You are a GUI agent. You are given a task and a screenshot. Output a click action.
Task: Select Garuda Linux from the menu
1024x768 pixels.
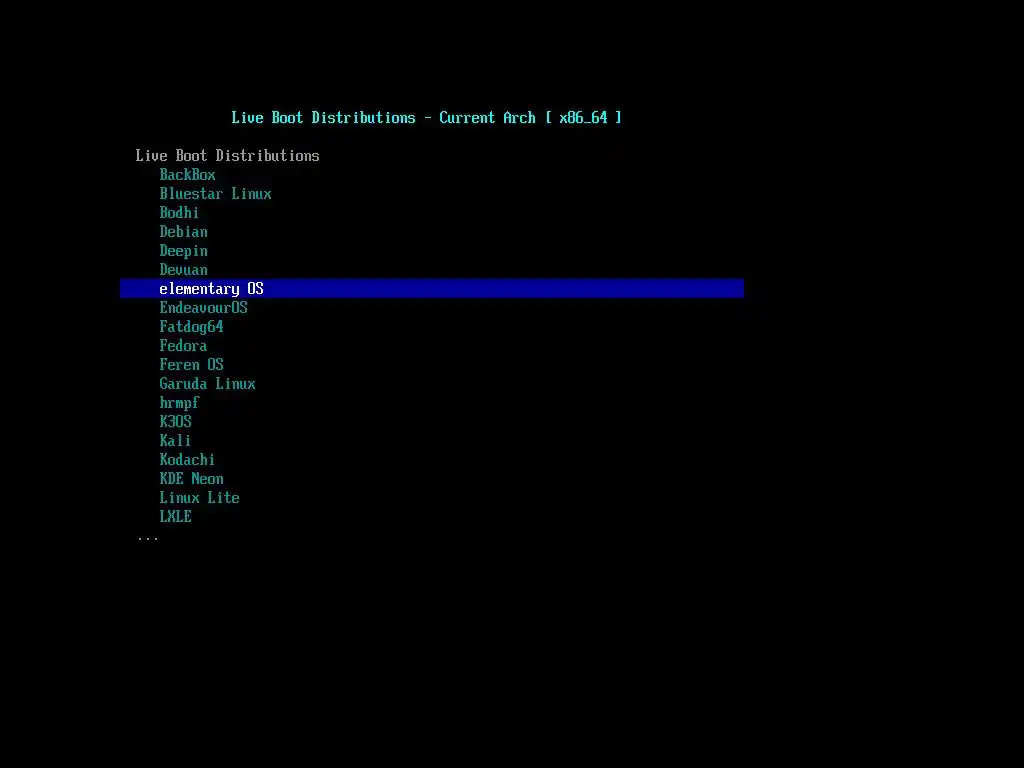(208, 383)
